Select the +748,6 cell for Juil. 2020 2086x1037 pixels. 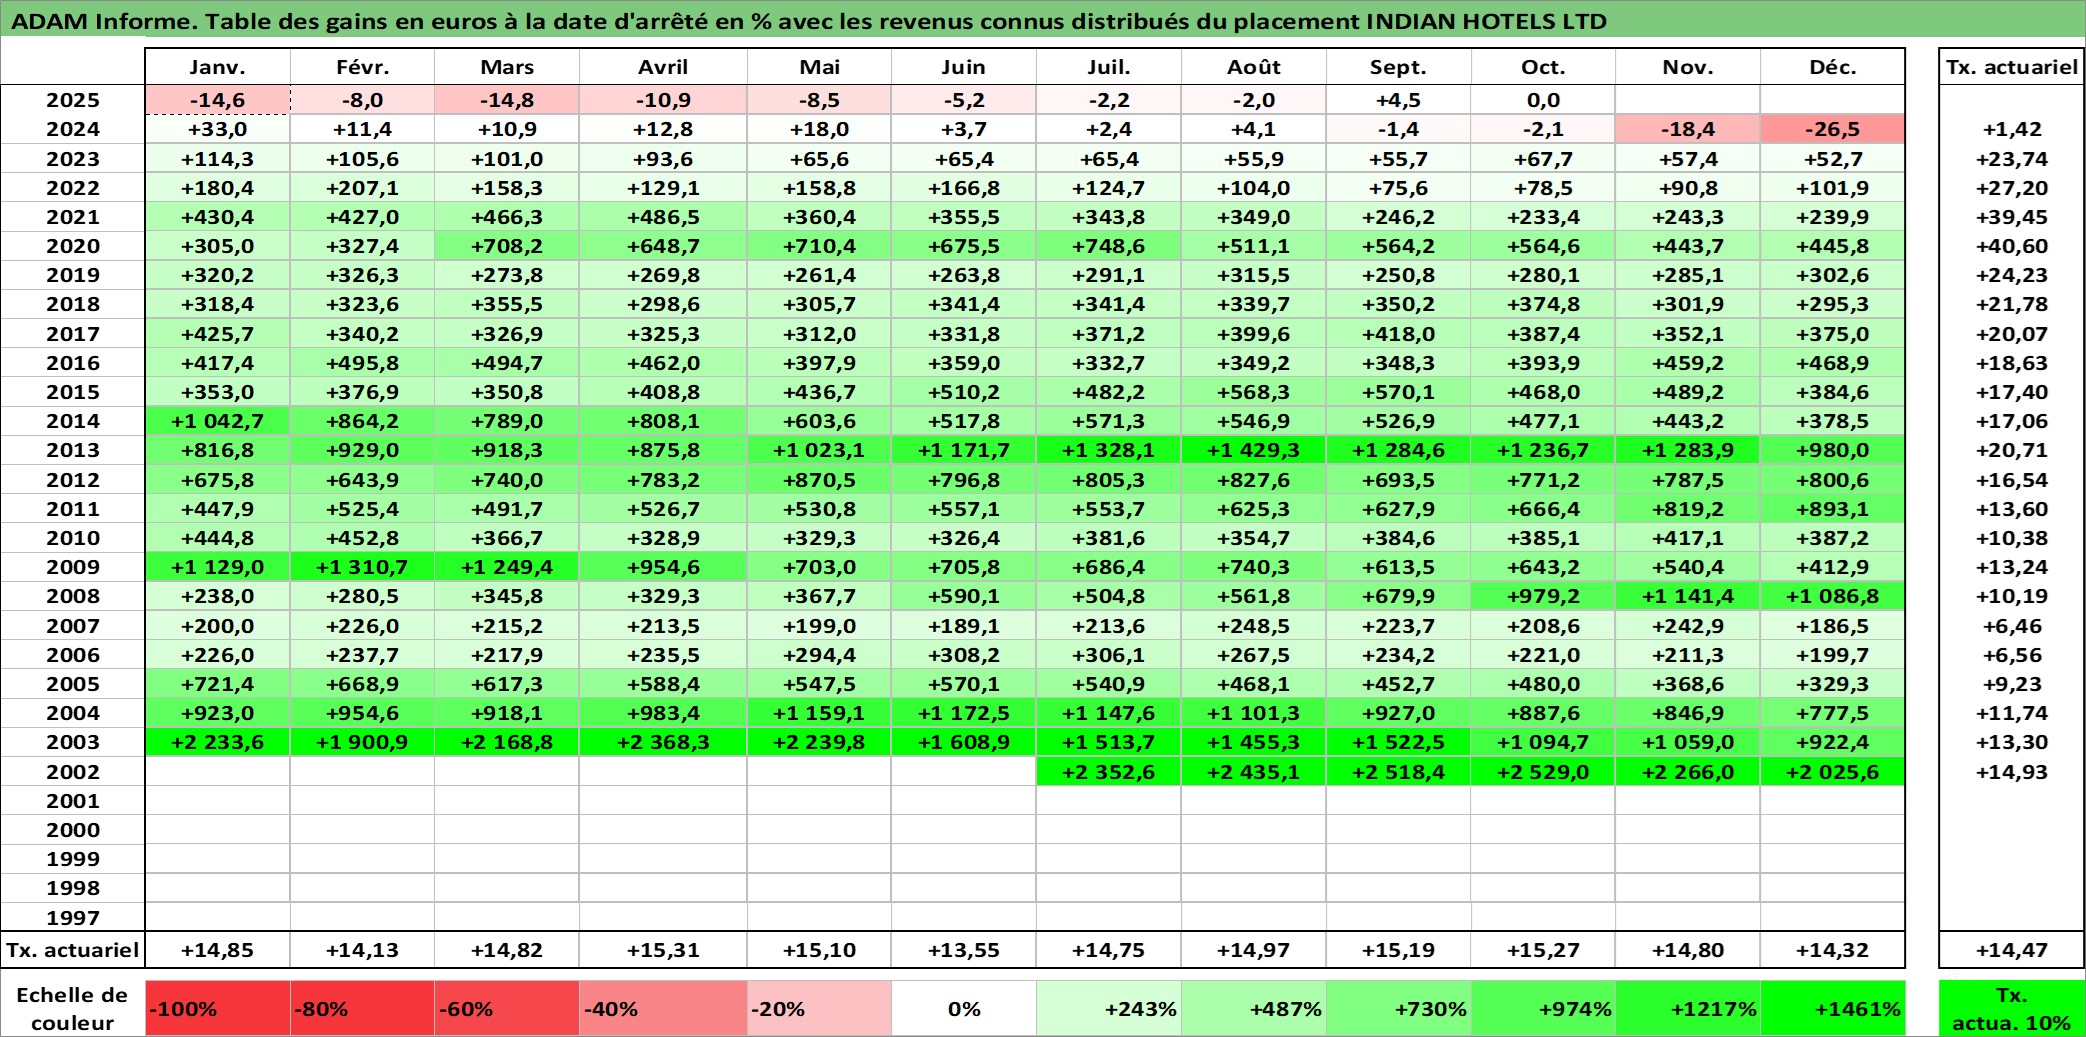(1109, 246)
